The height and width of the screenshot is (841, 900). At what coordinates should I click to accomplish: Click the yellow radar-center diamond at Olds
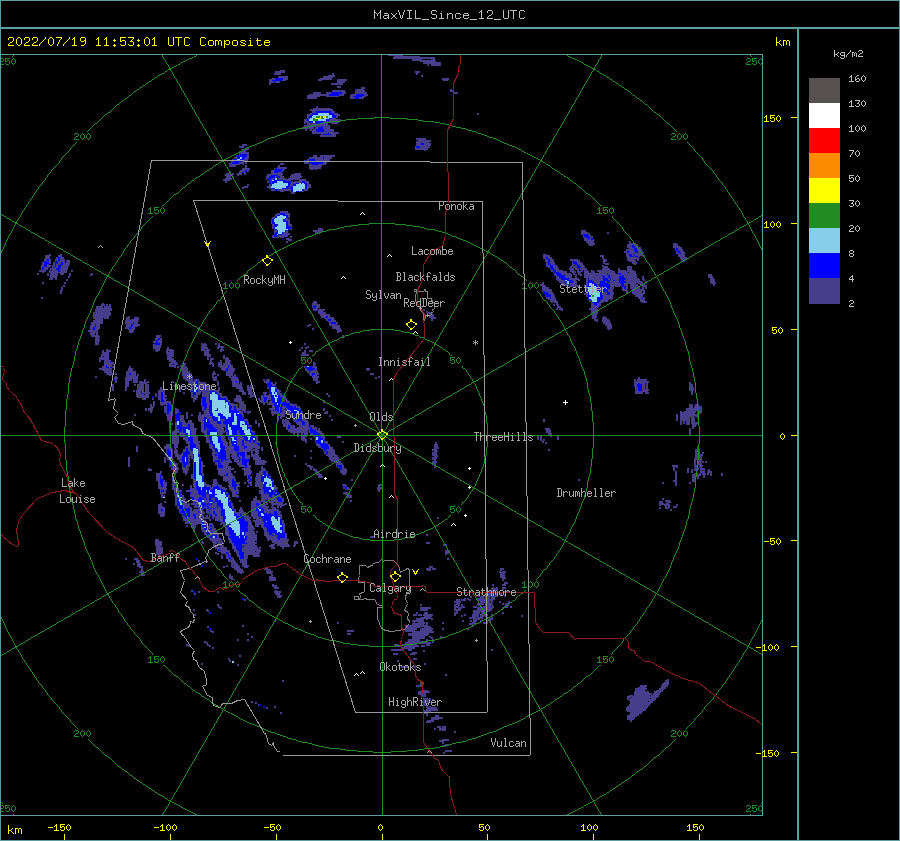click(382, 435)
